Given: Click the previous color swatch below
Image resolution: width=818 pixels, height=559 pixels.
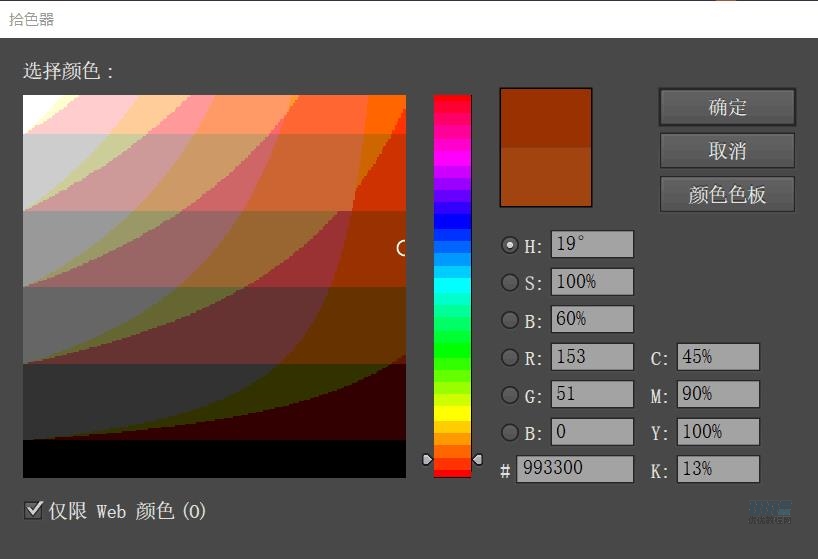Looking at the screenshot, I should coord(546,176).
